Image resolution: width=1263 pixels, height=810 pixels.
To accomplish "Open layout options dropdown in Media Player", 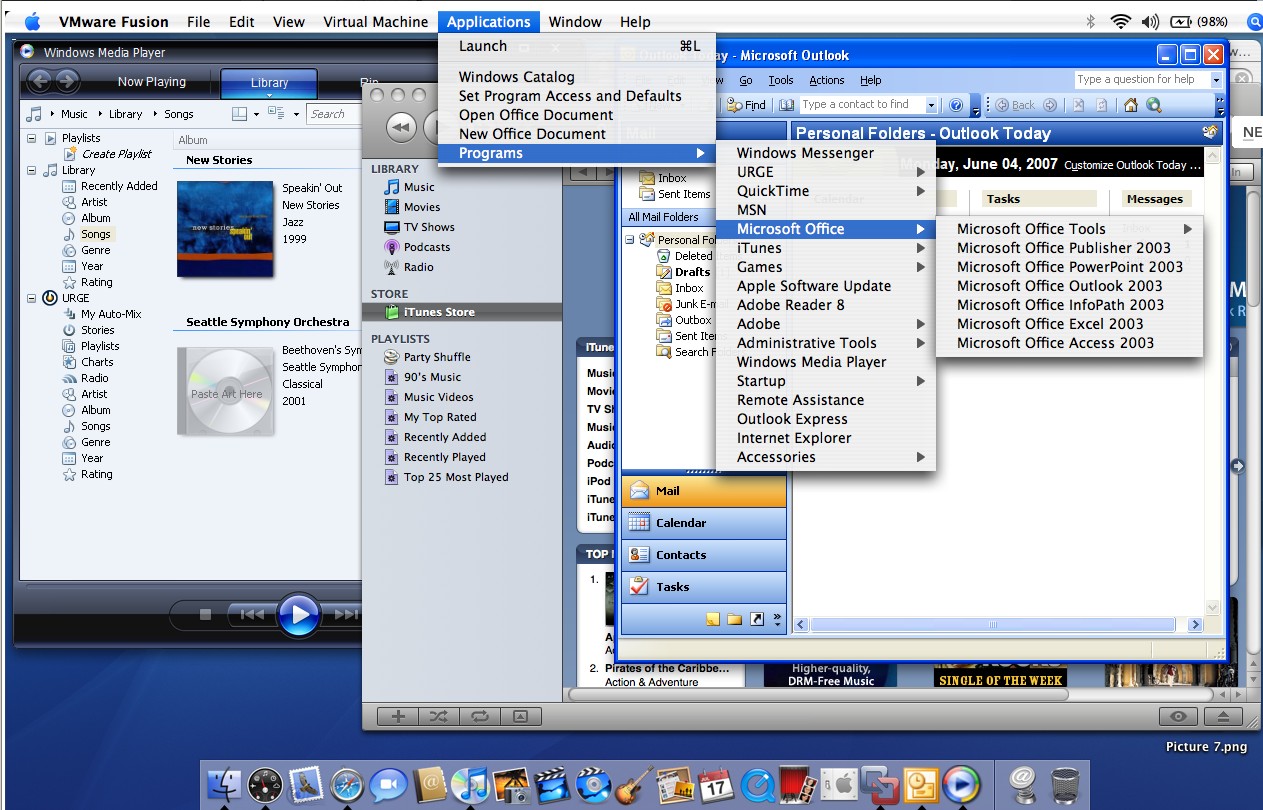I will click(x=256, y=114).
